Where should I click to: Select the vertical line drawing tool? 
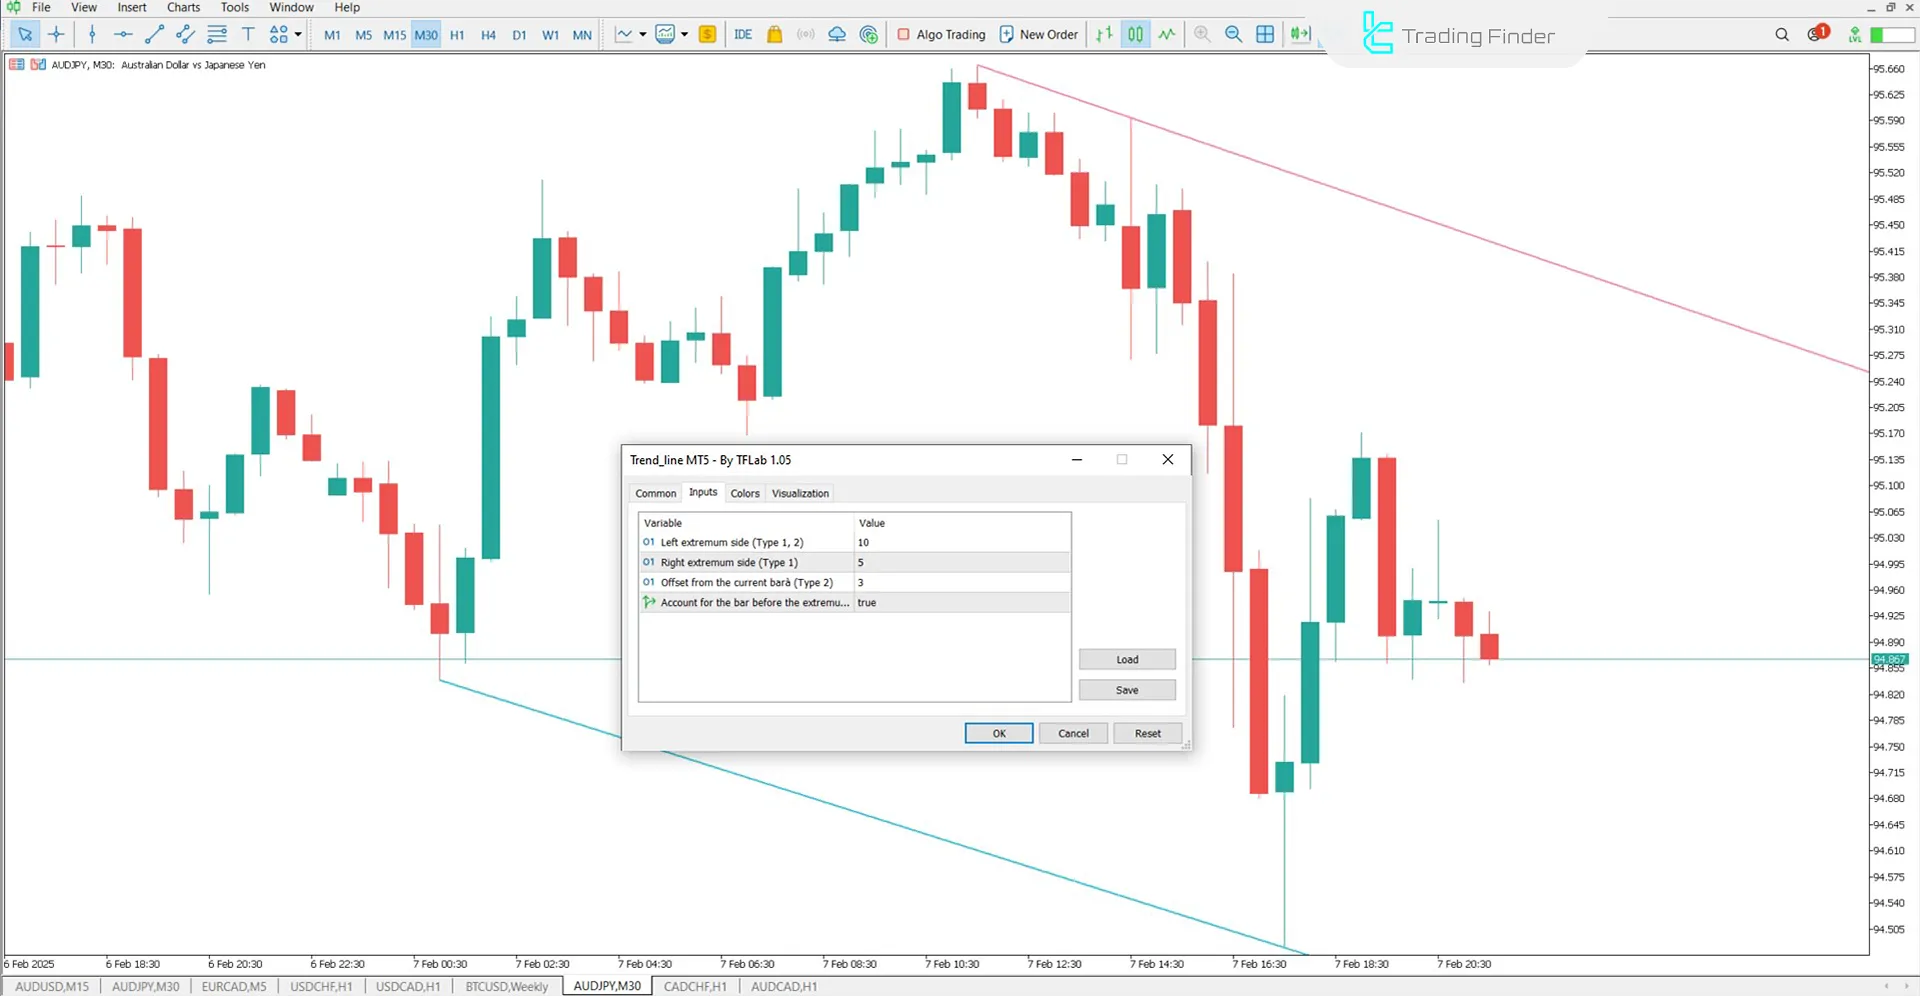[92, 34]
